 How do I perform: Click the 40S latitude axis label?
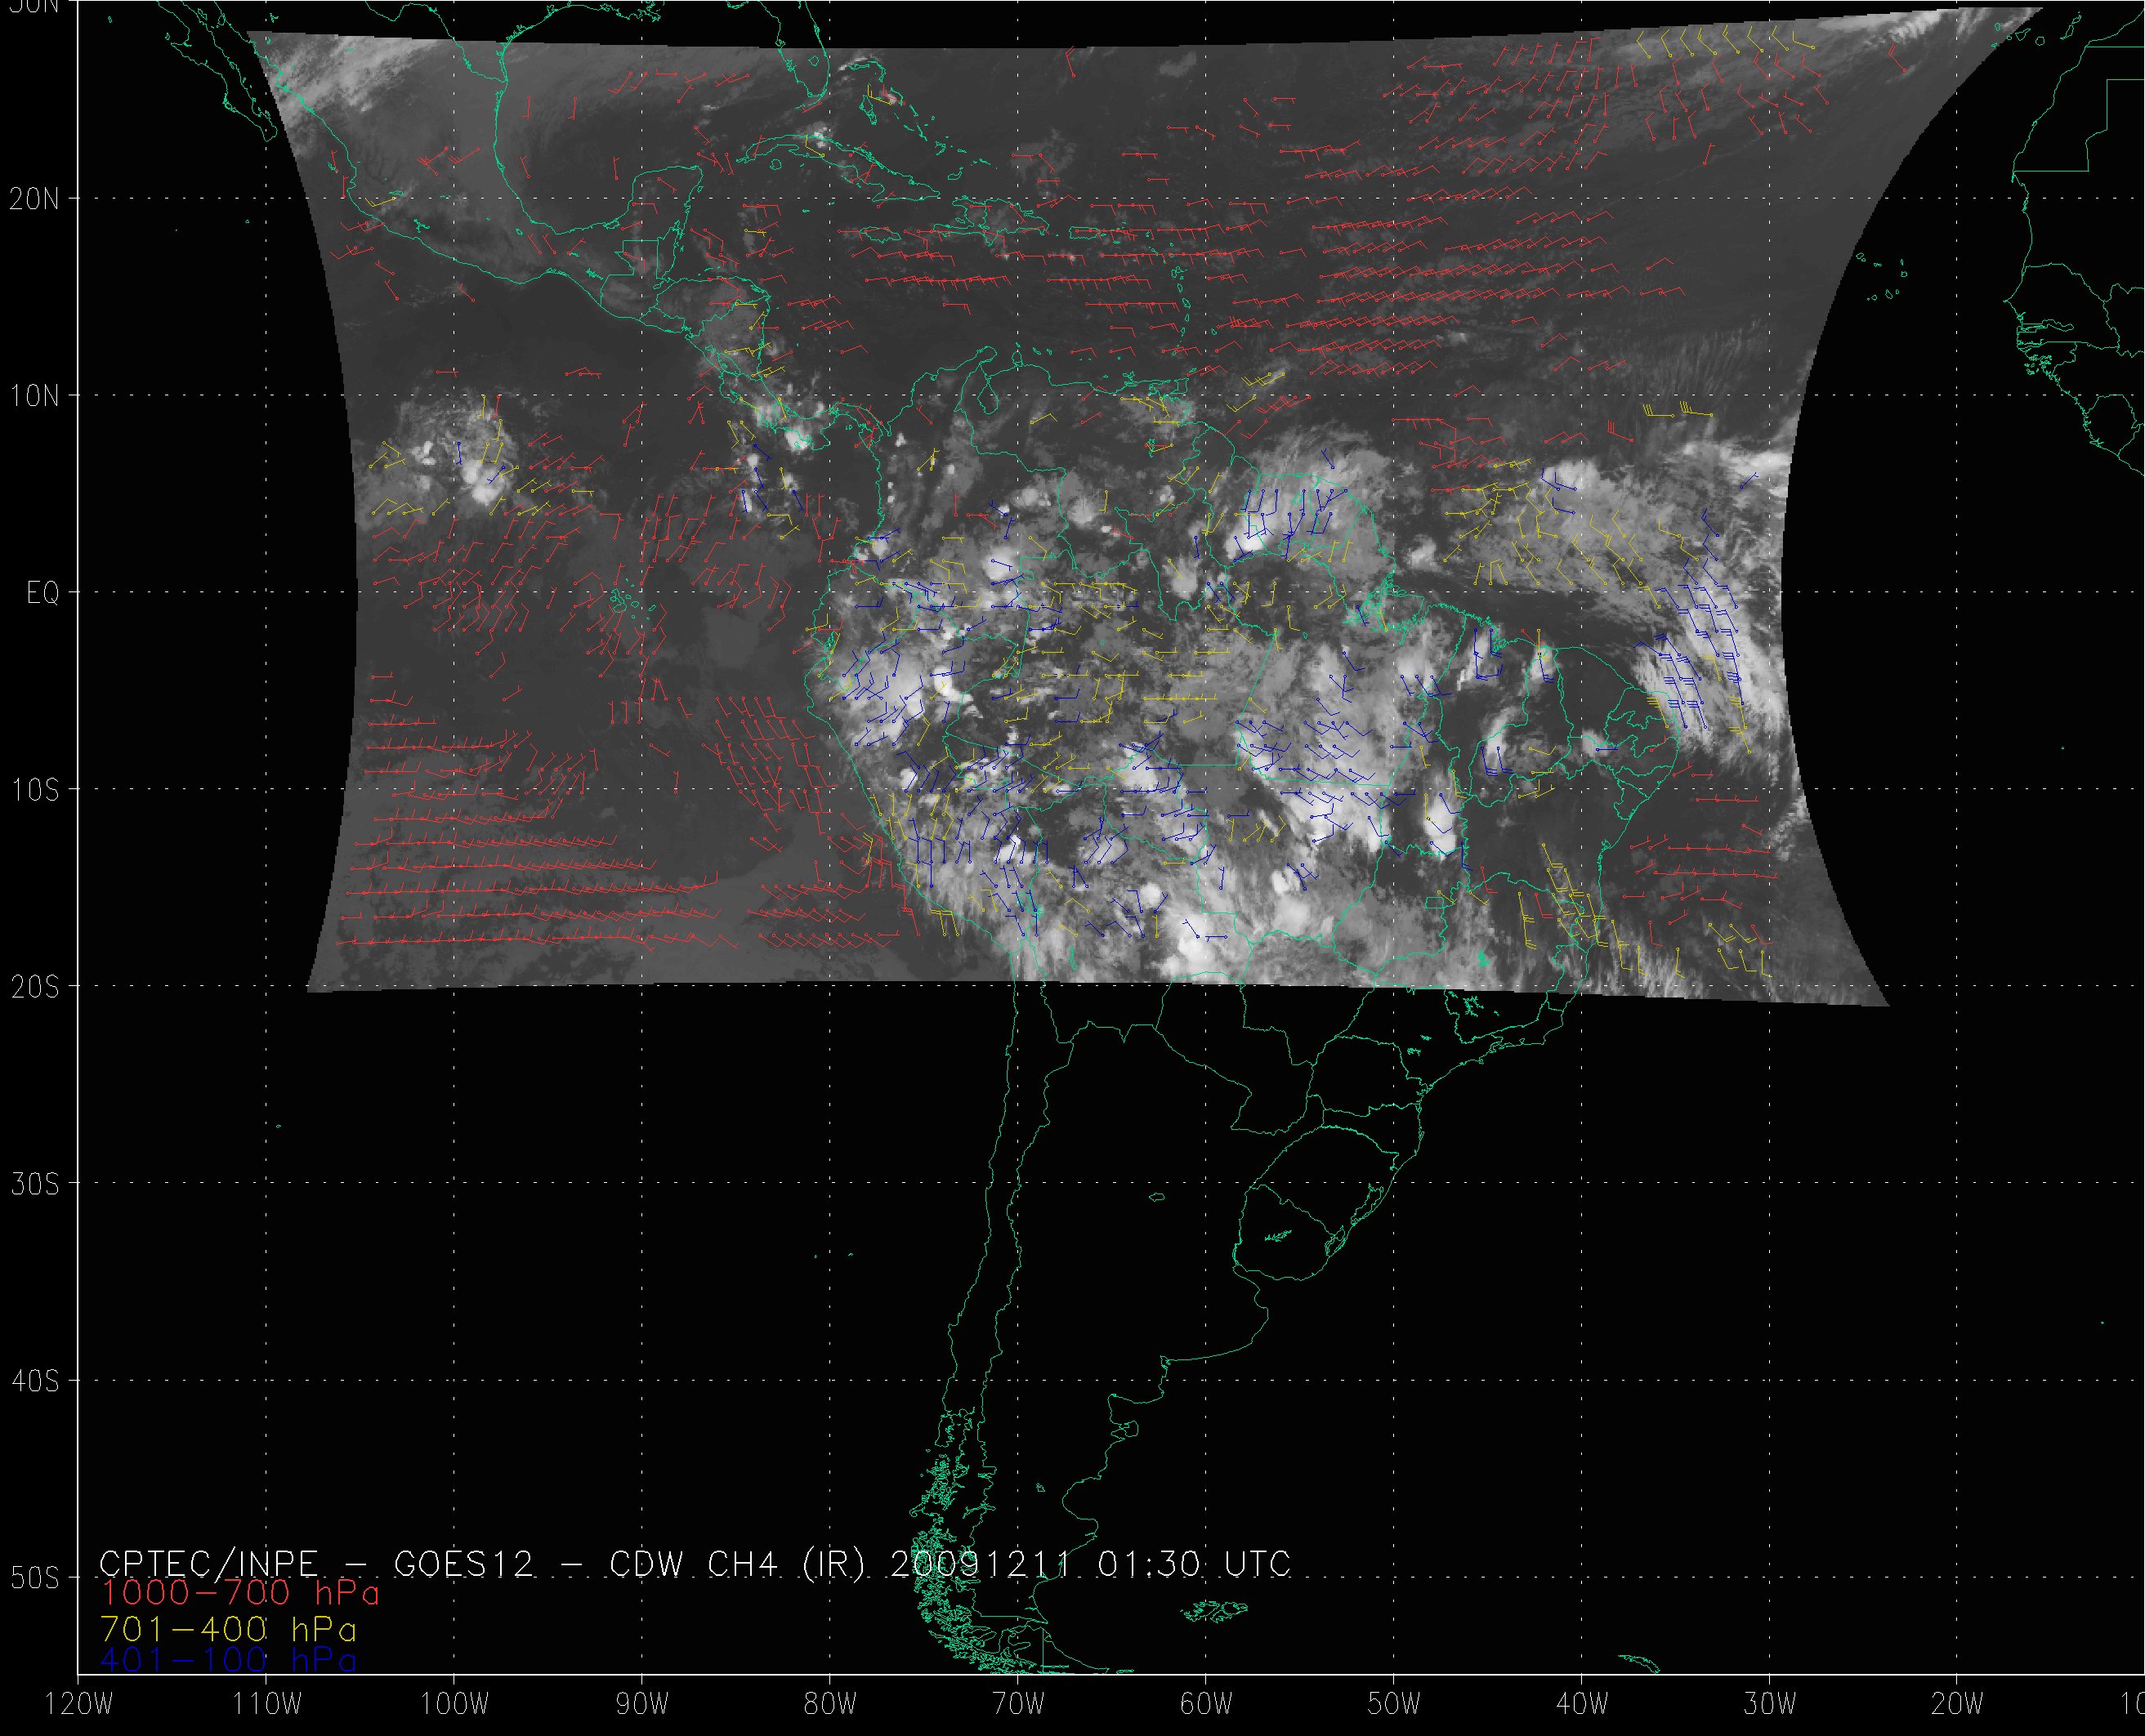[34, 1381]
